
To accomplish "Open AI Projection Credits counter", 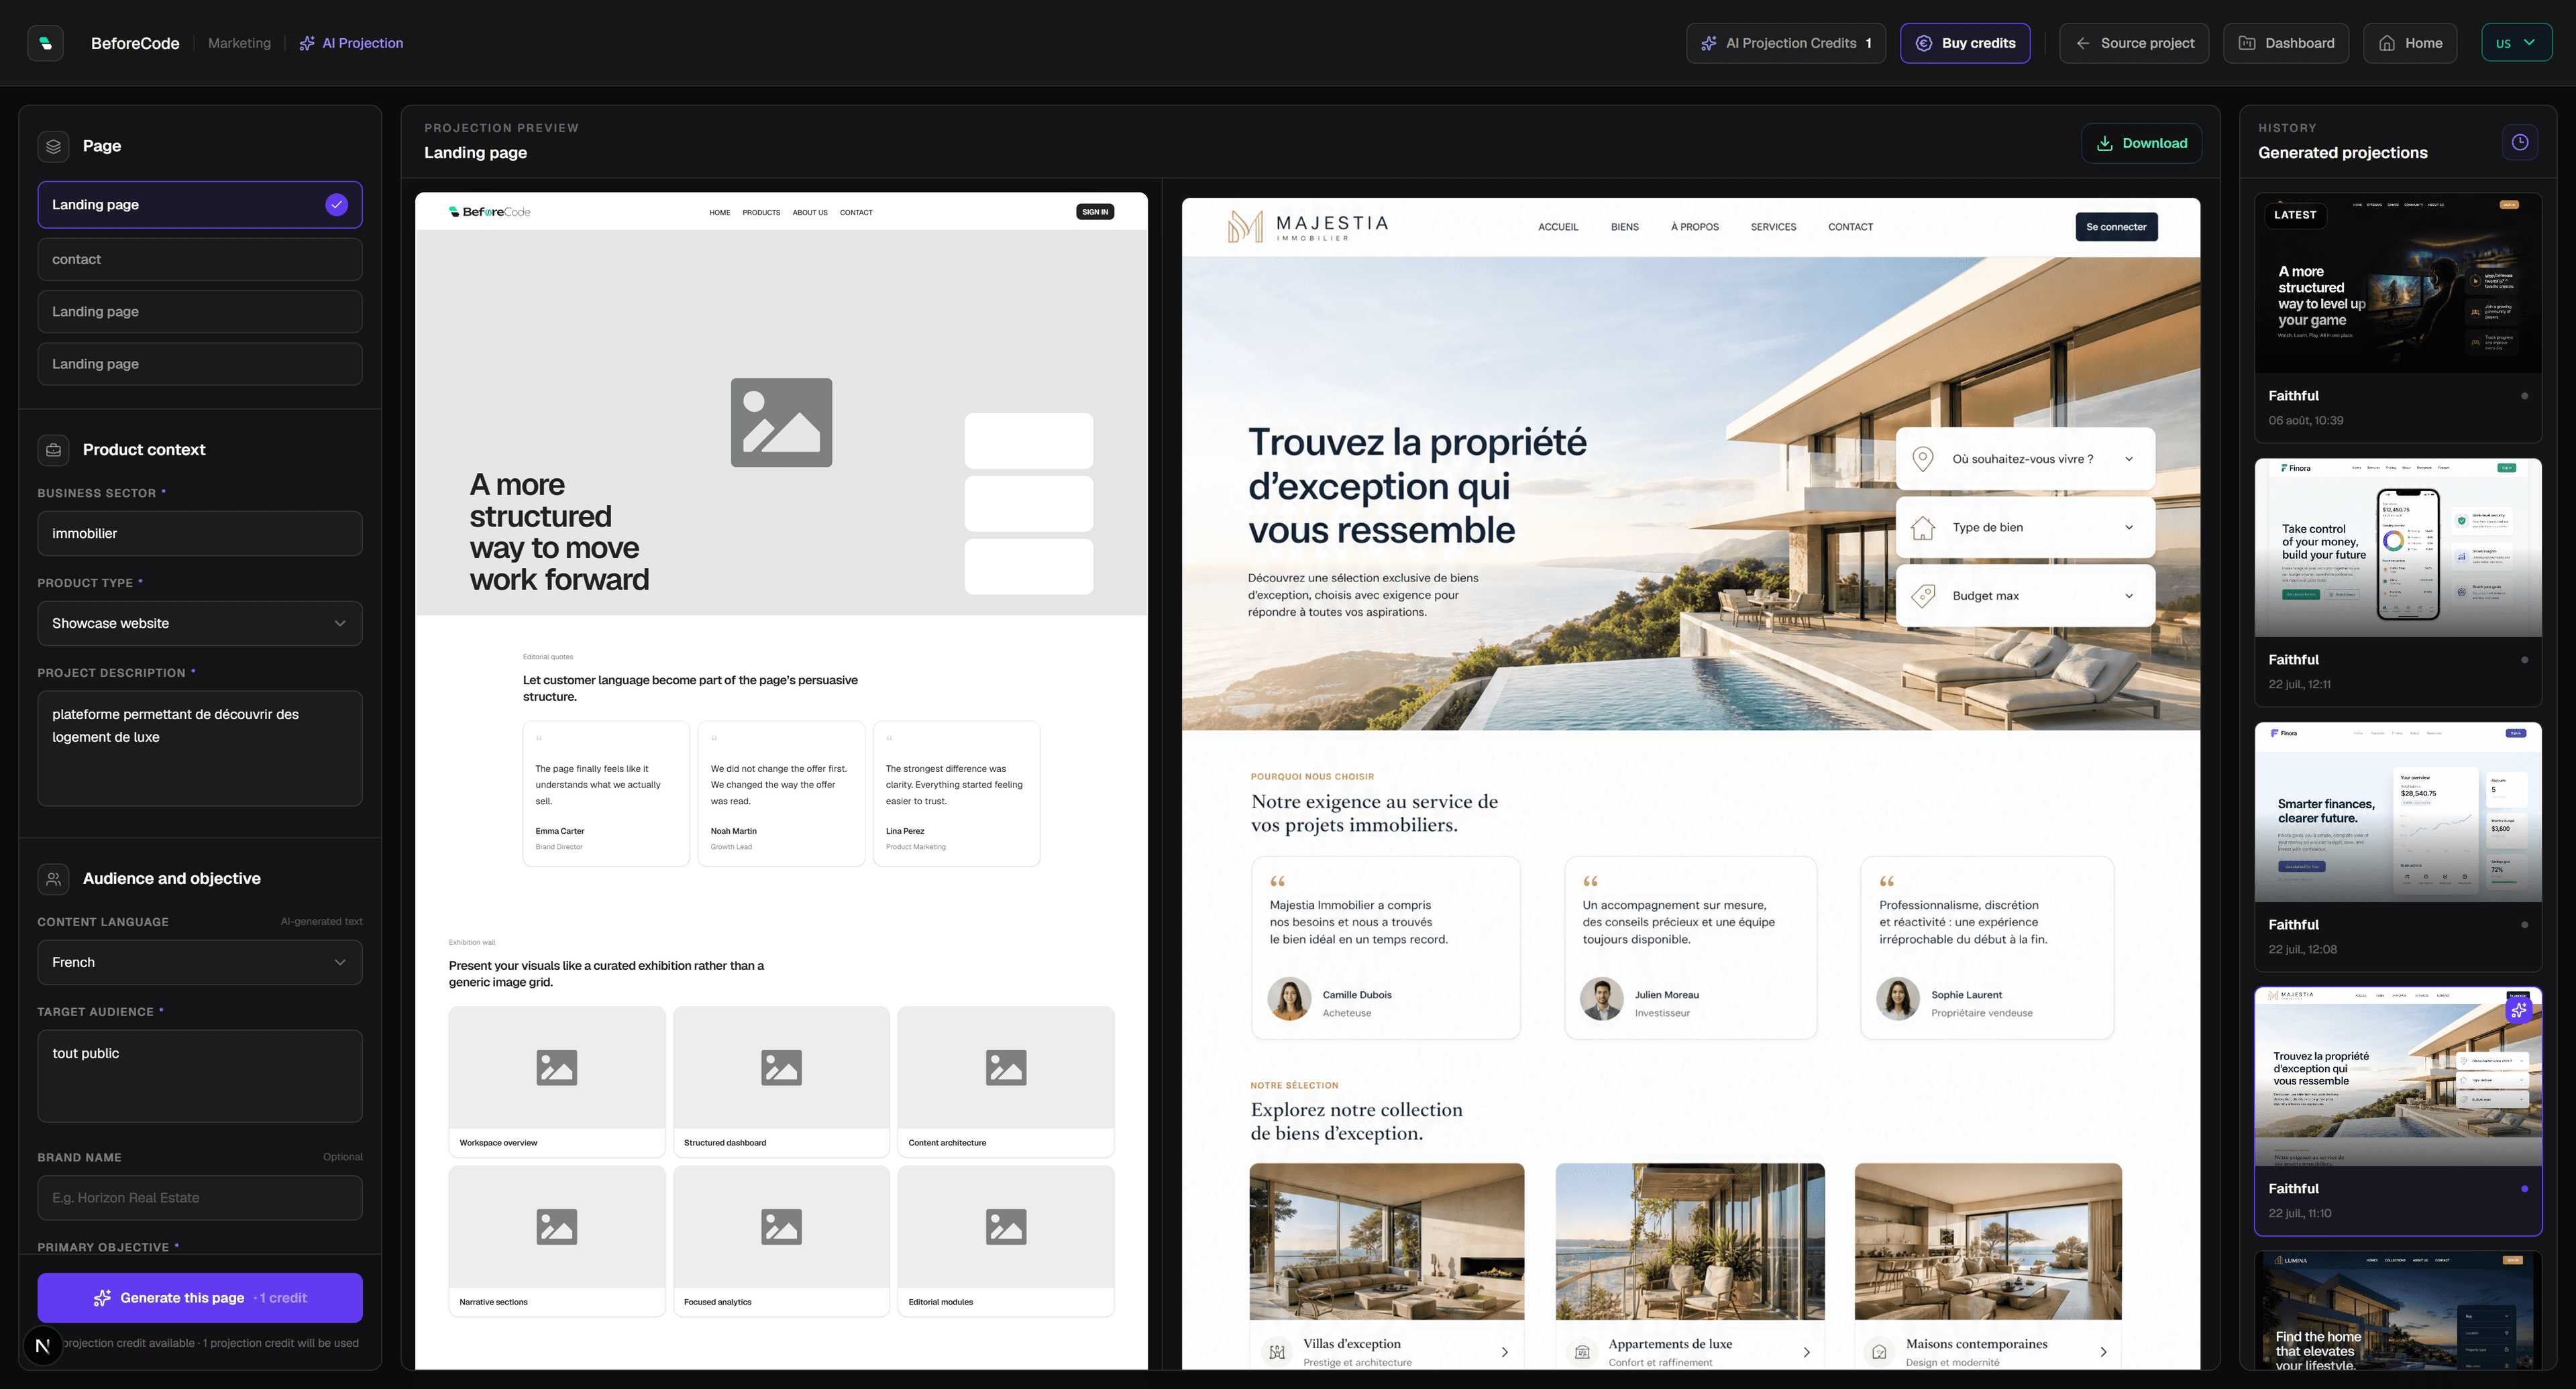I will pos(1785,43).
